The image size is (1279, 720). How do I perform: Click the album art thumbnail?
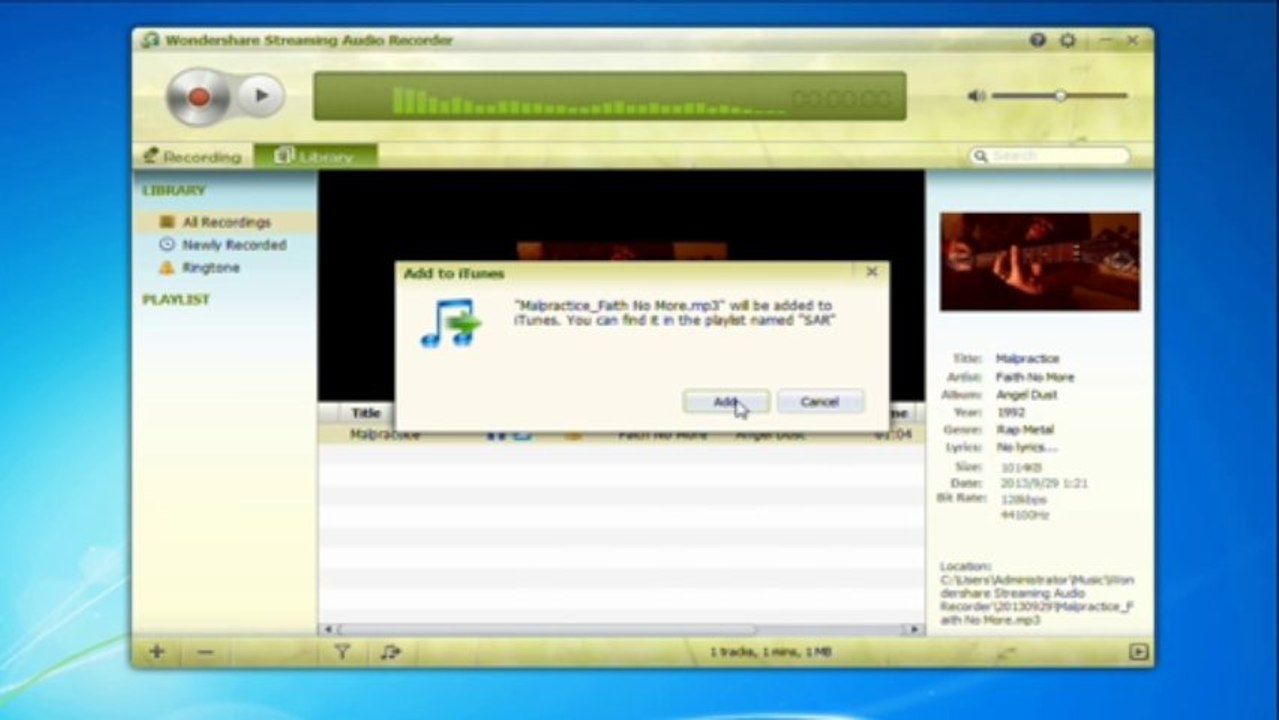coord(1039,261)
